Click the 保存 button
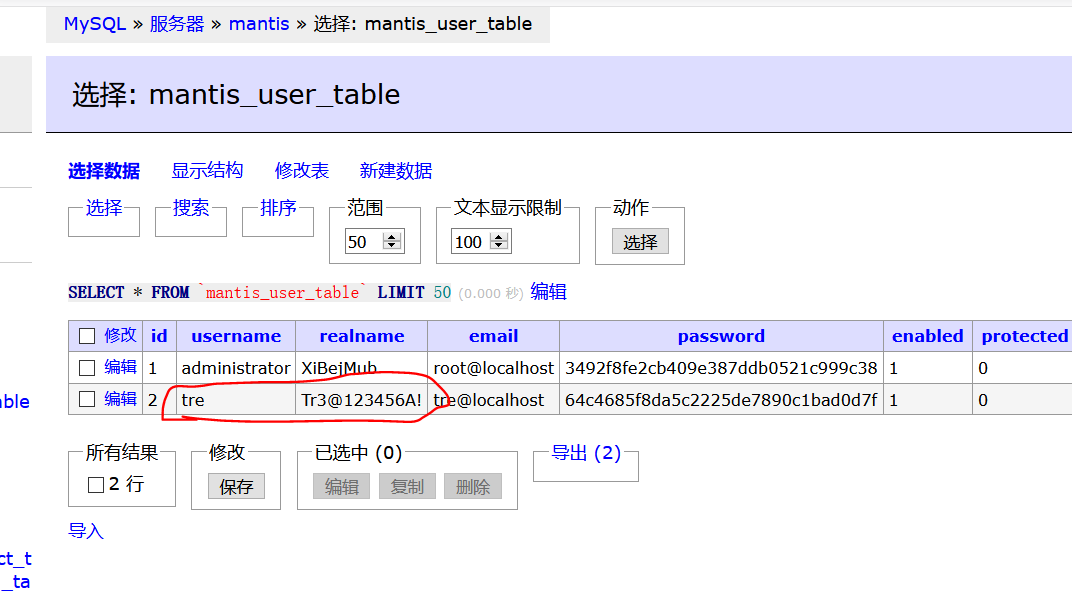Screen dimensions: 1072x614 pyautogui.click(x=236, y=486)
